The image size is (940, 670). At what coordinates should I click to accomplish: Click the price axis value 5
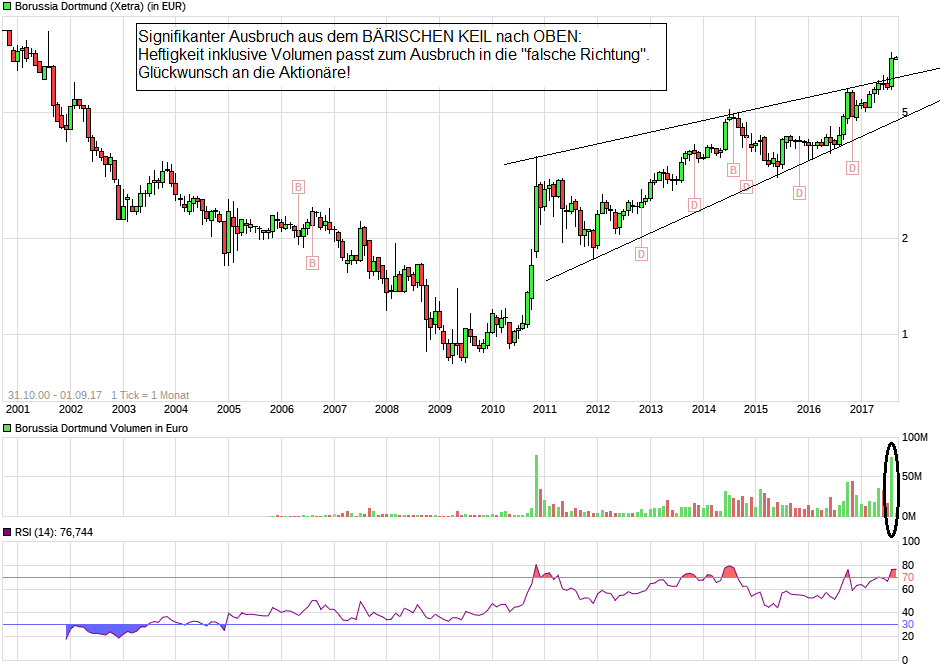[905, 113]
